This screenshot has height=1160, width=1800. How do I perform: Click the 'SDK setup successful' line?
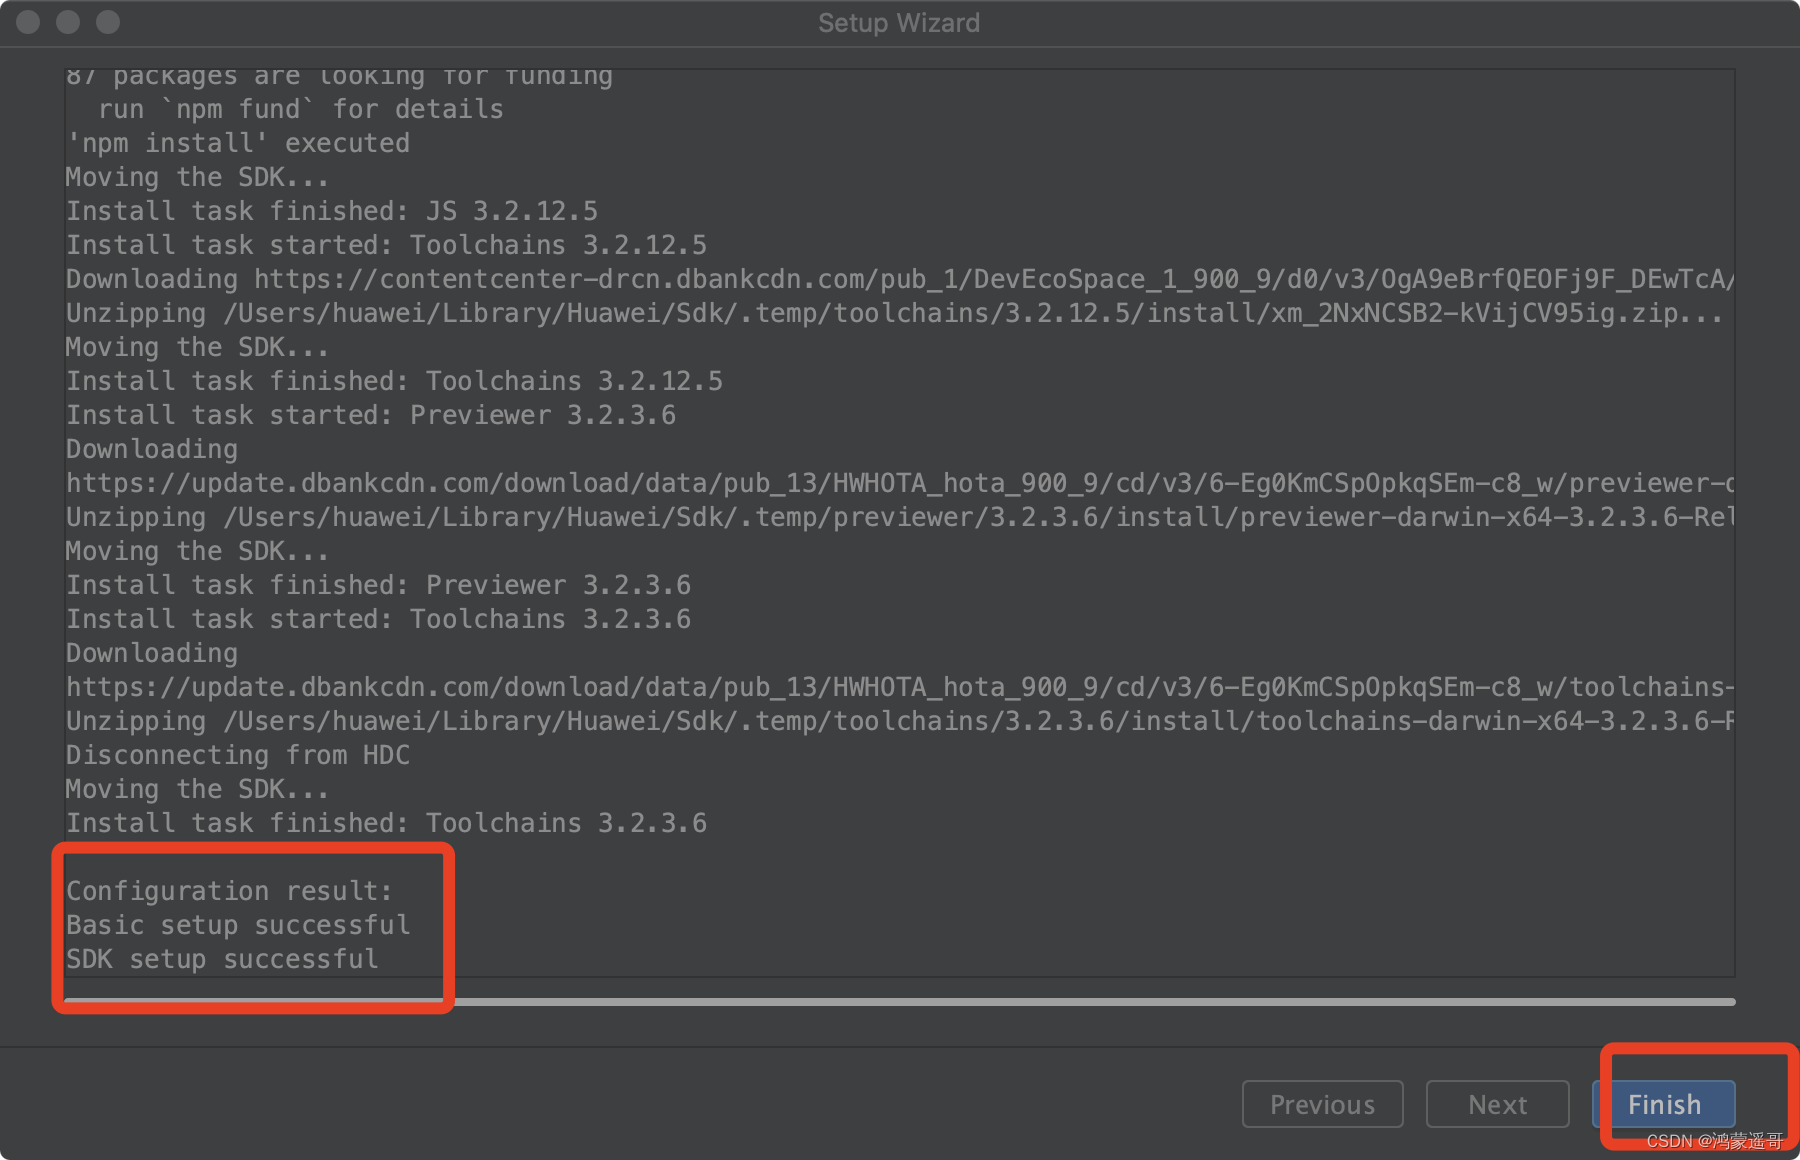coord(222,959)
